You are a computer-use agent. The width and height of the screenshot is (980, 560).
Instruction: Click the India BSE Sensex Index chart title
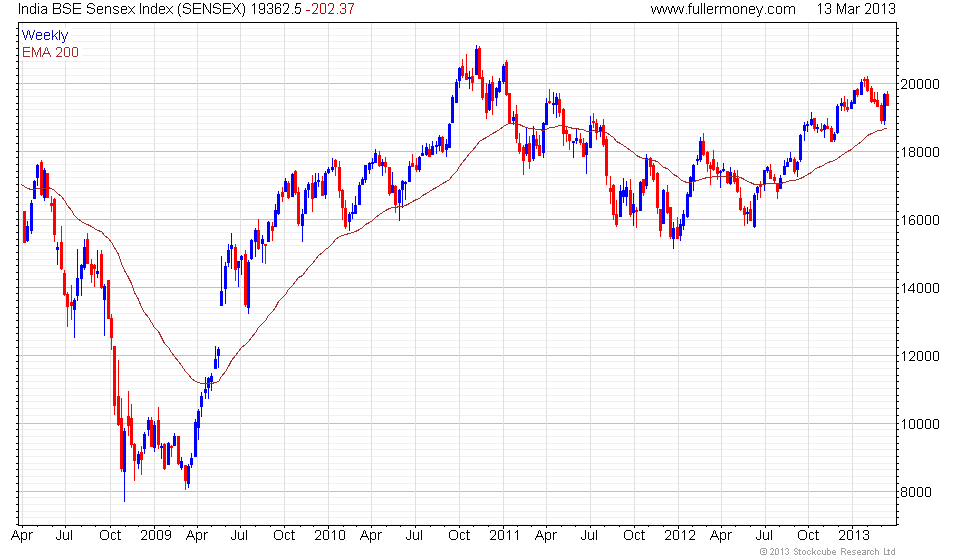tap(132, 9)
